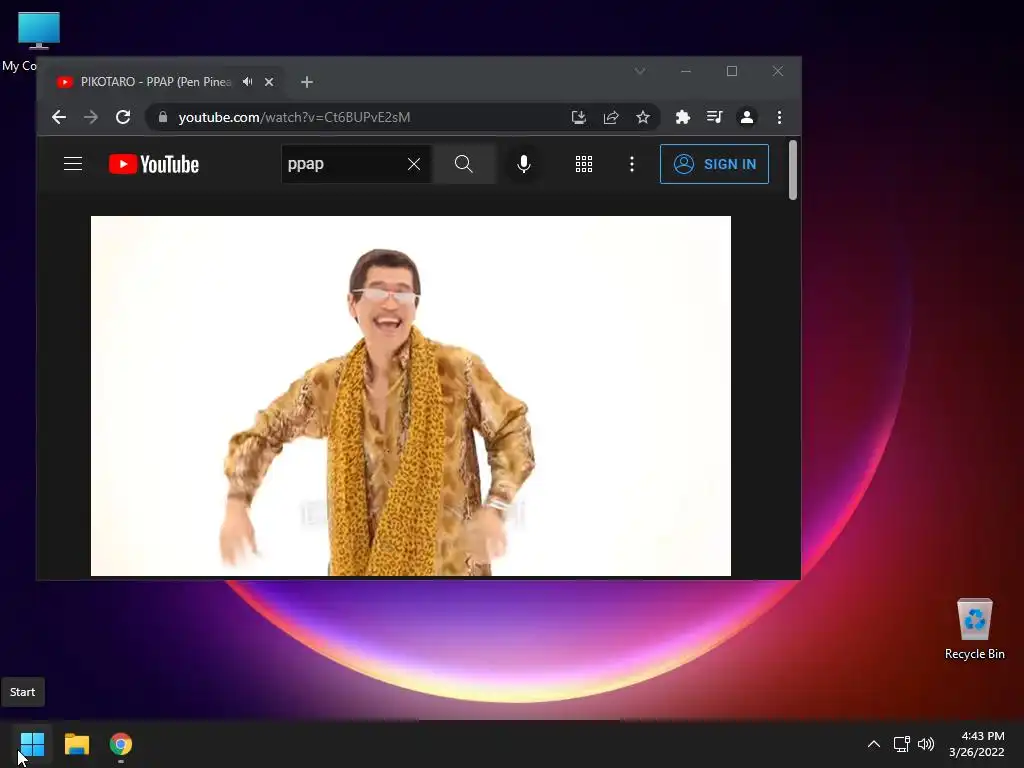Click the YouTube search magnifier button
This screenshot has height=768, width=1024.
pyautogui.click(x=464, y=164)
